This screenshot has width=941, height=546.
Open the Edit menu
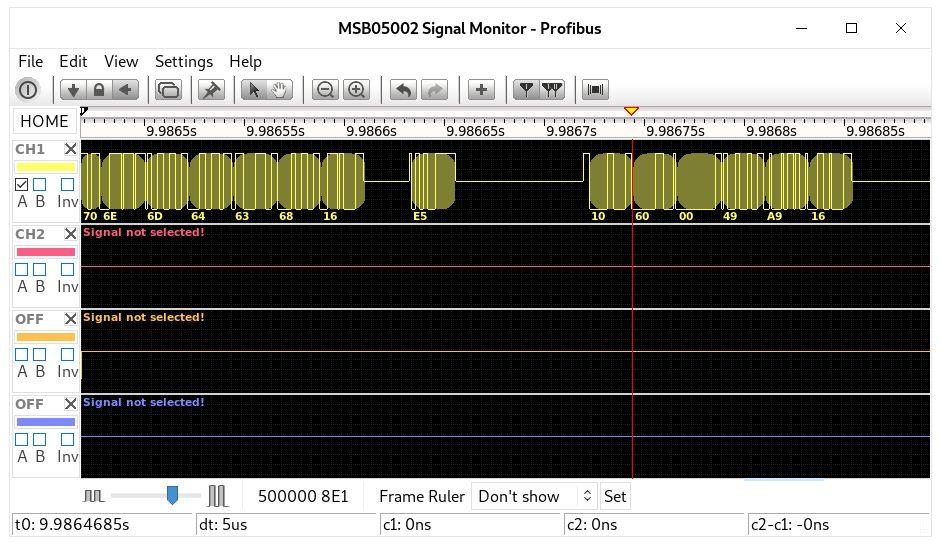[73, 62]
